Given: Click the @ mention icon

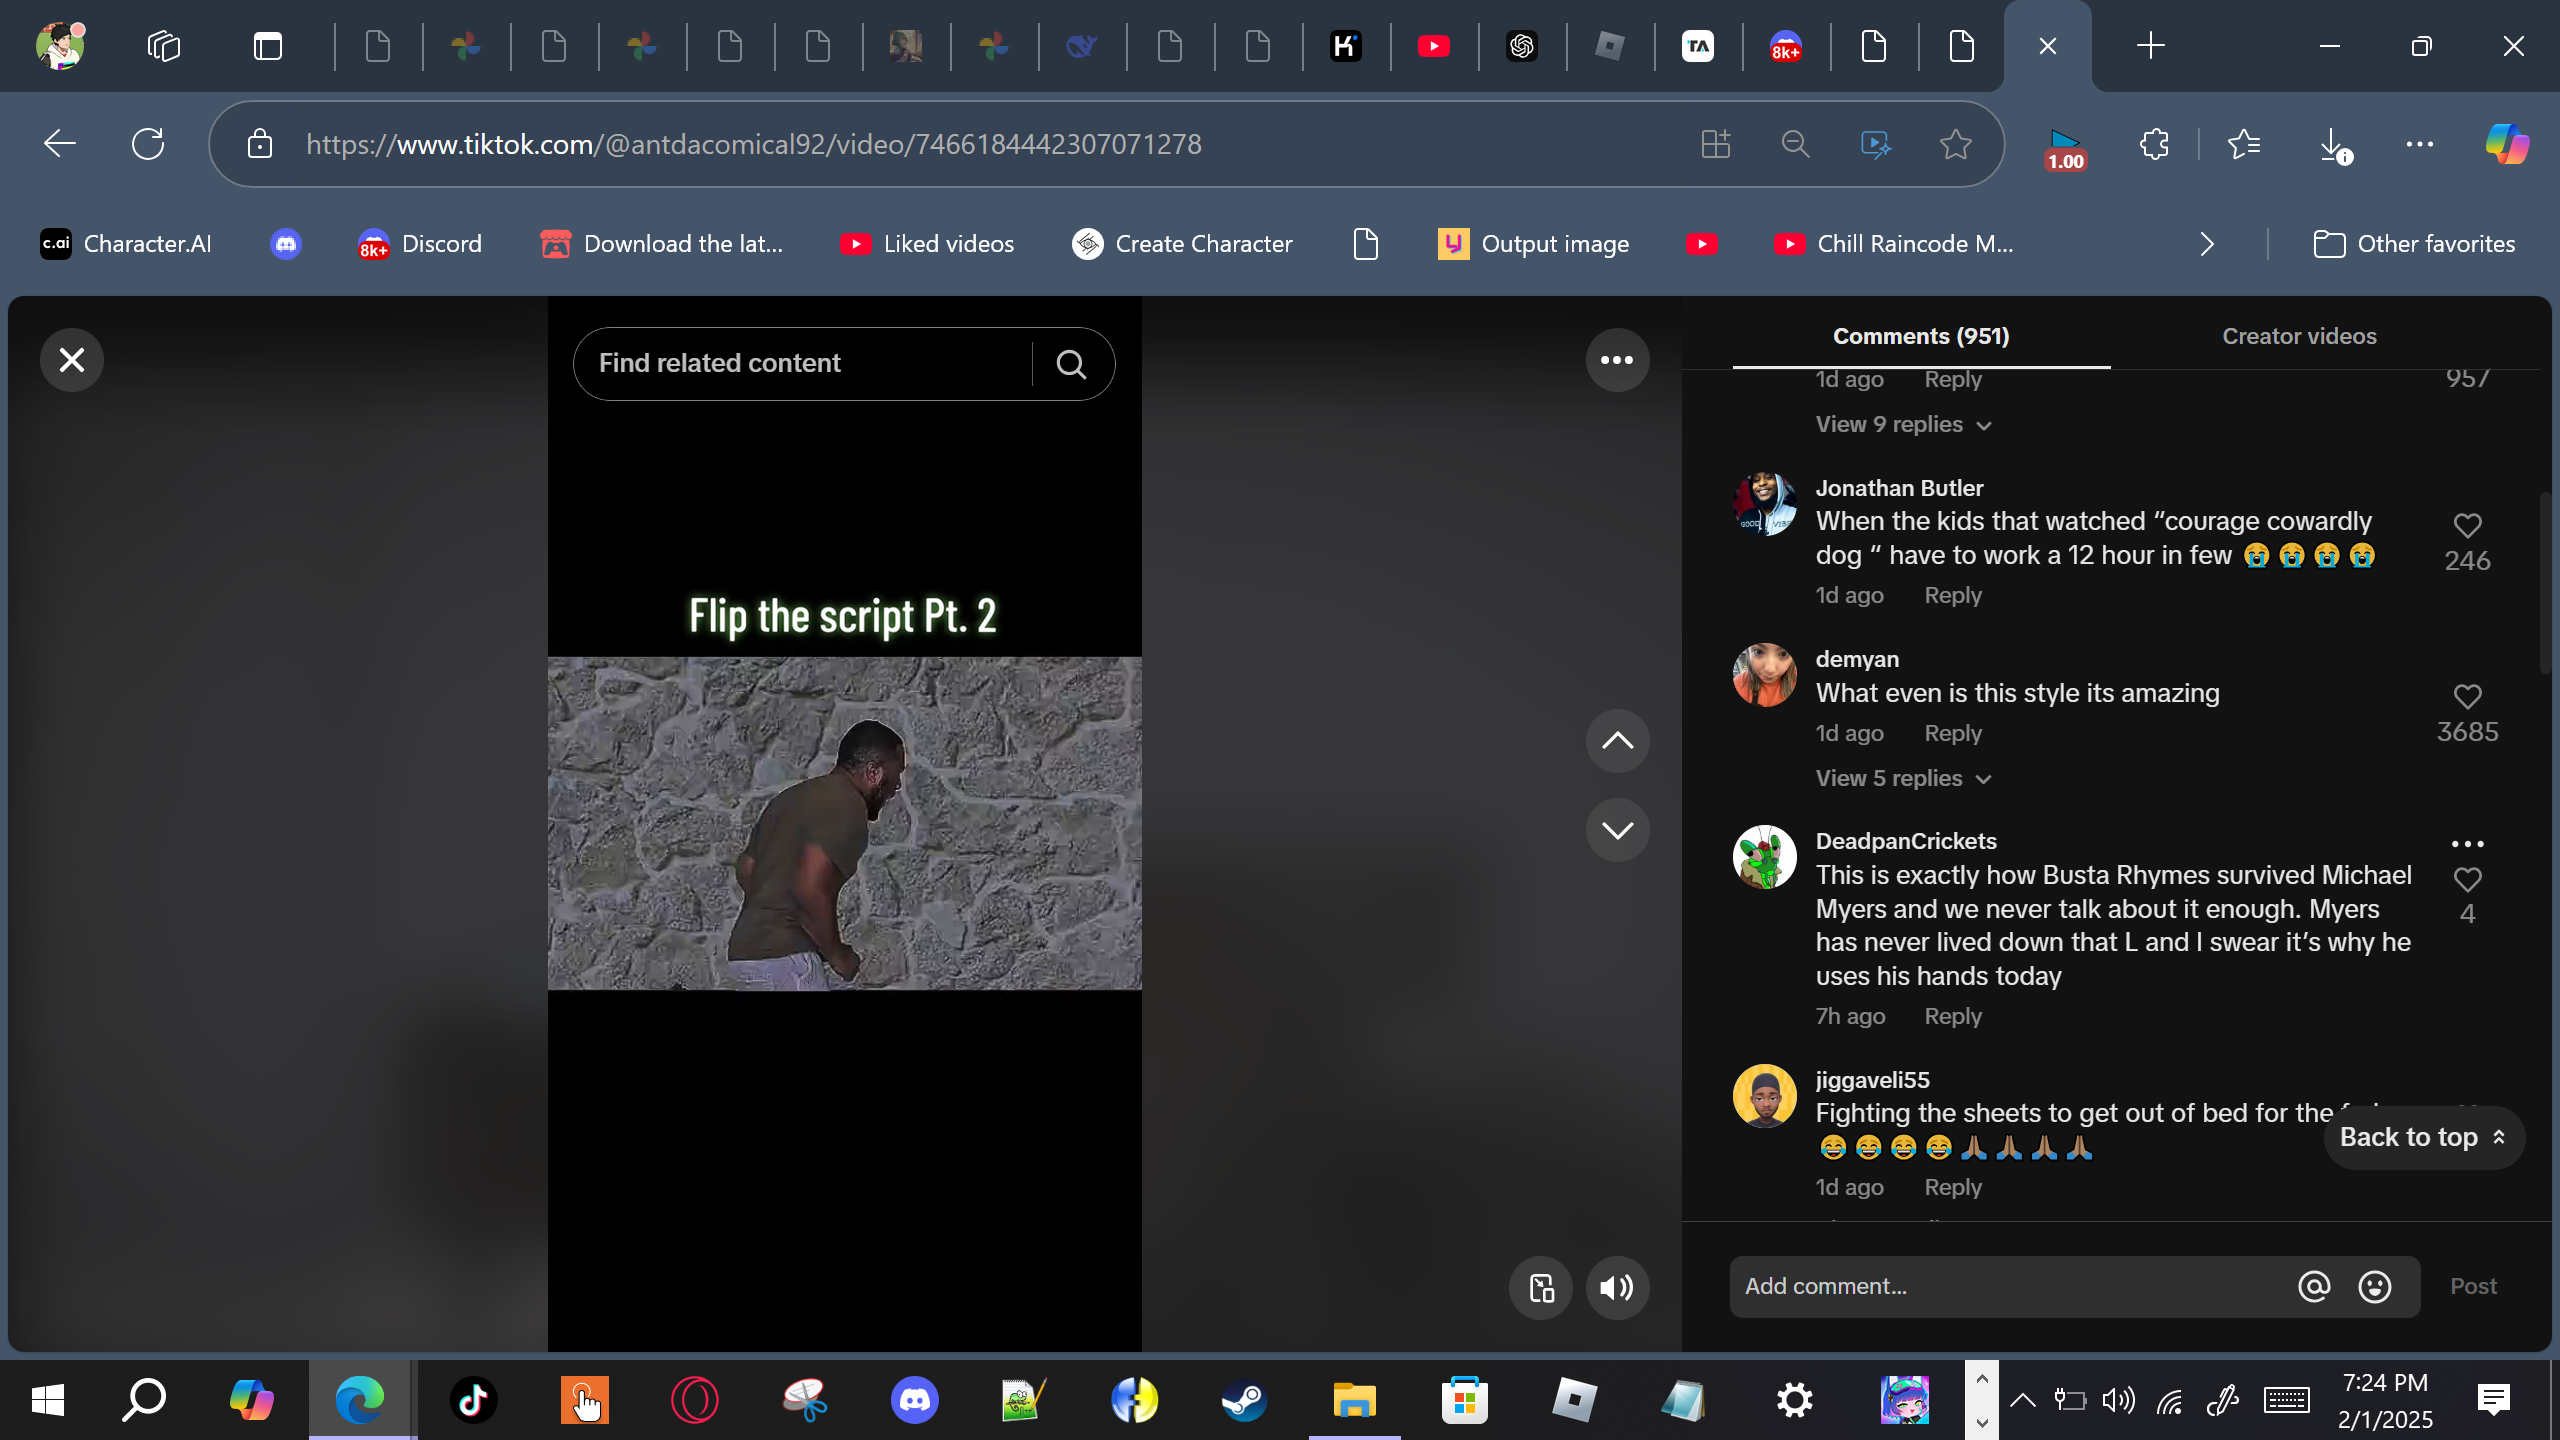Looking at the screenshot, I should (x=2313, y=1287).
